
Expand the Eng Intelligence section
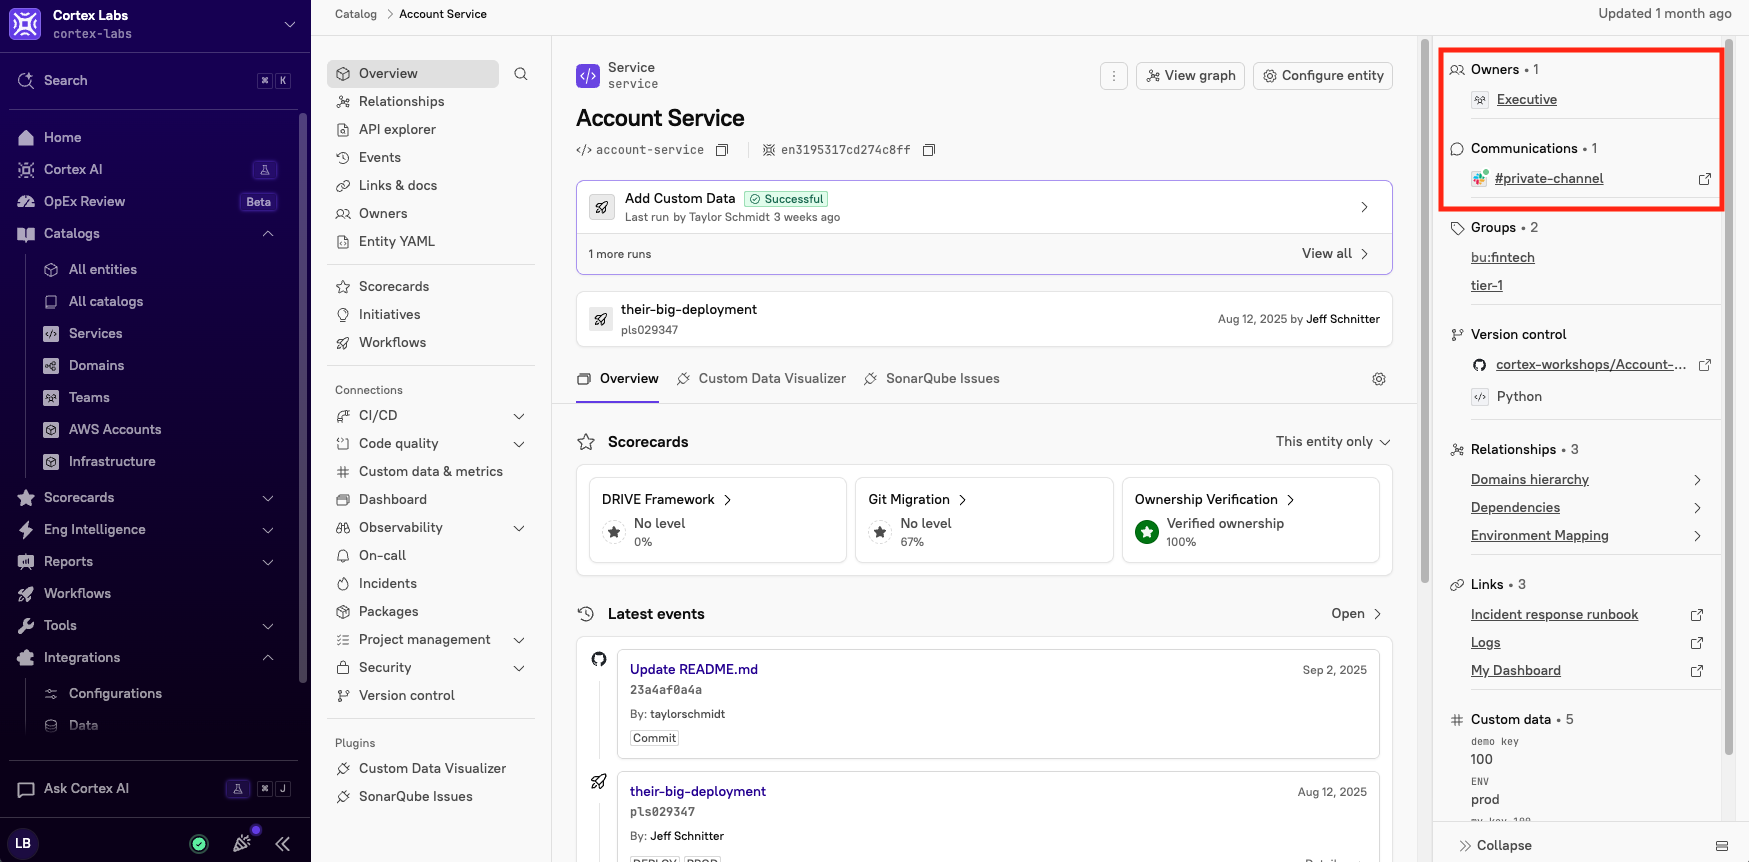click(x=268, y=530)
